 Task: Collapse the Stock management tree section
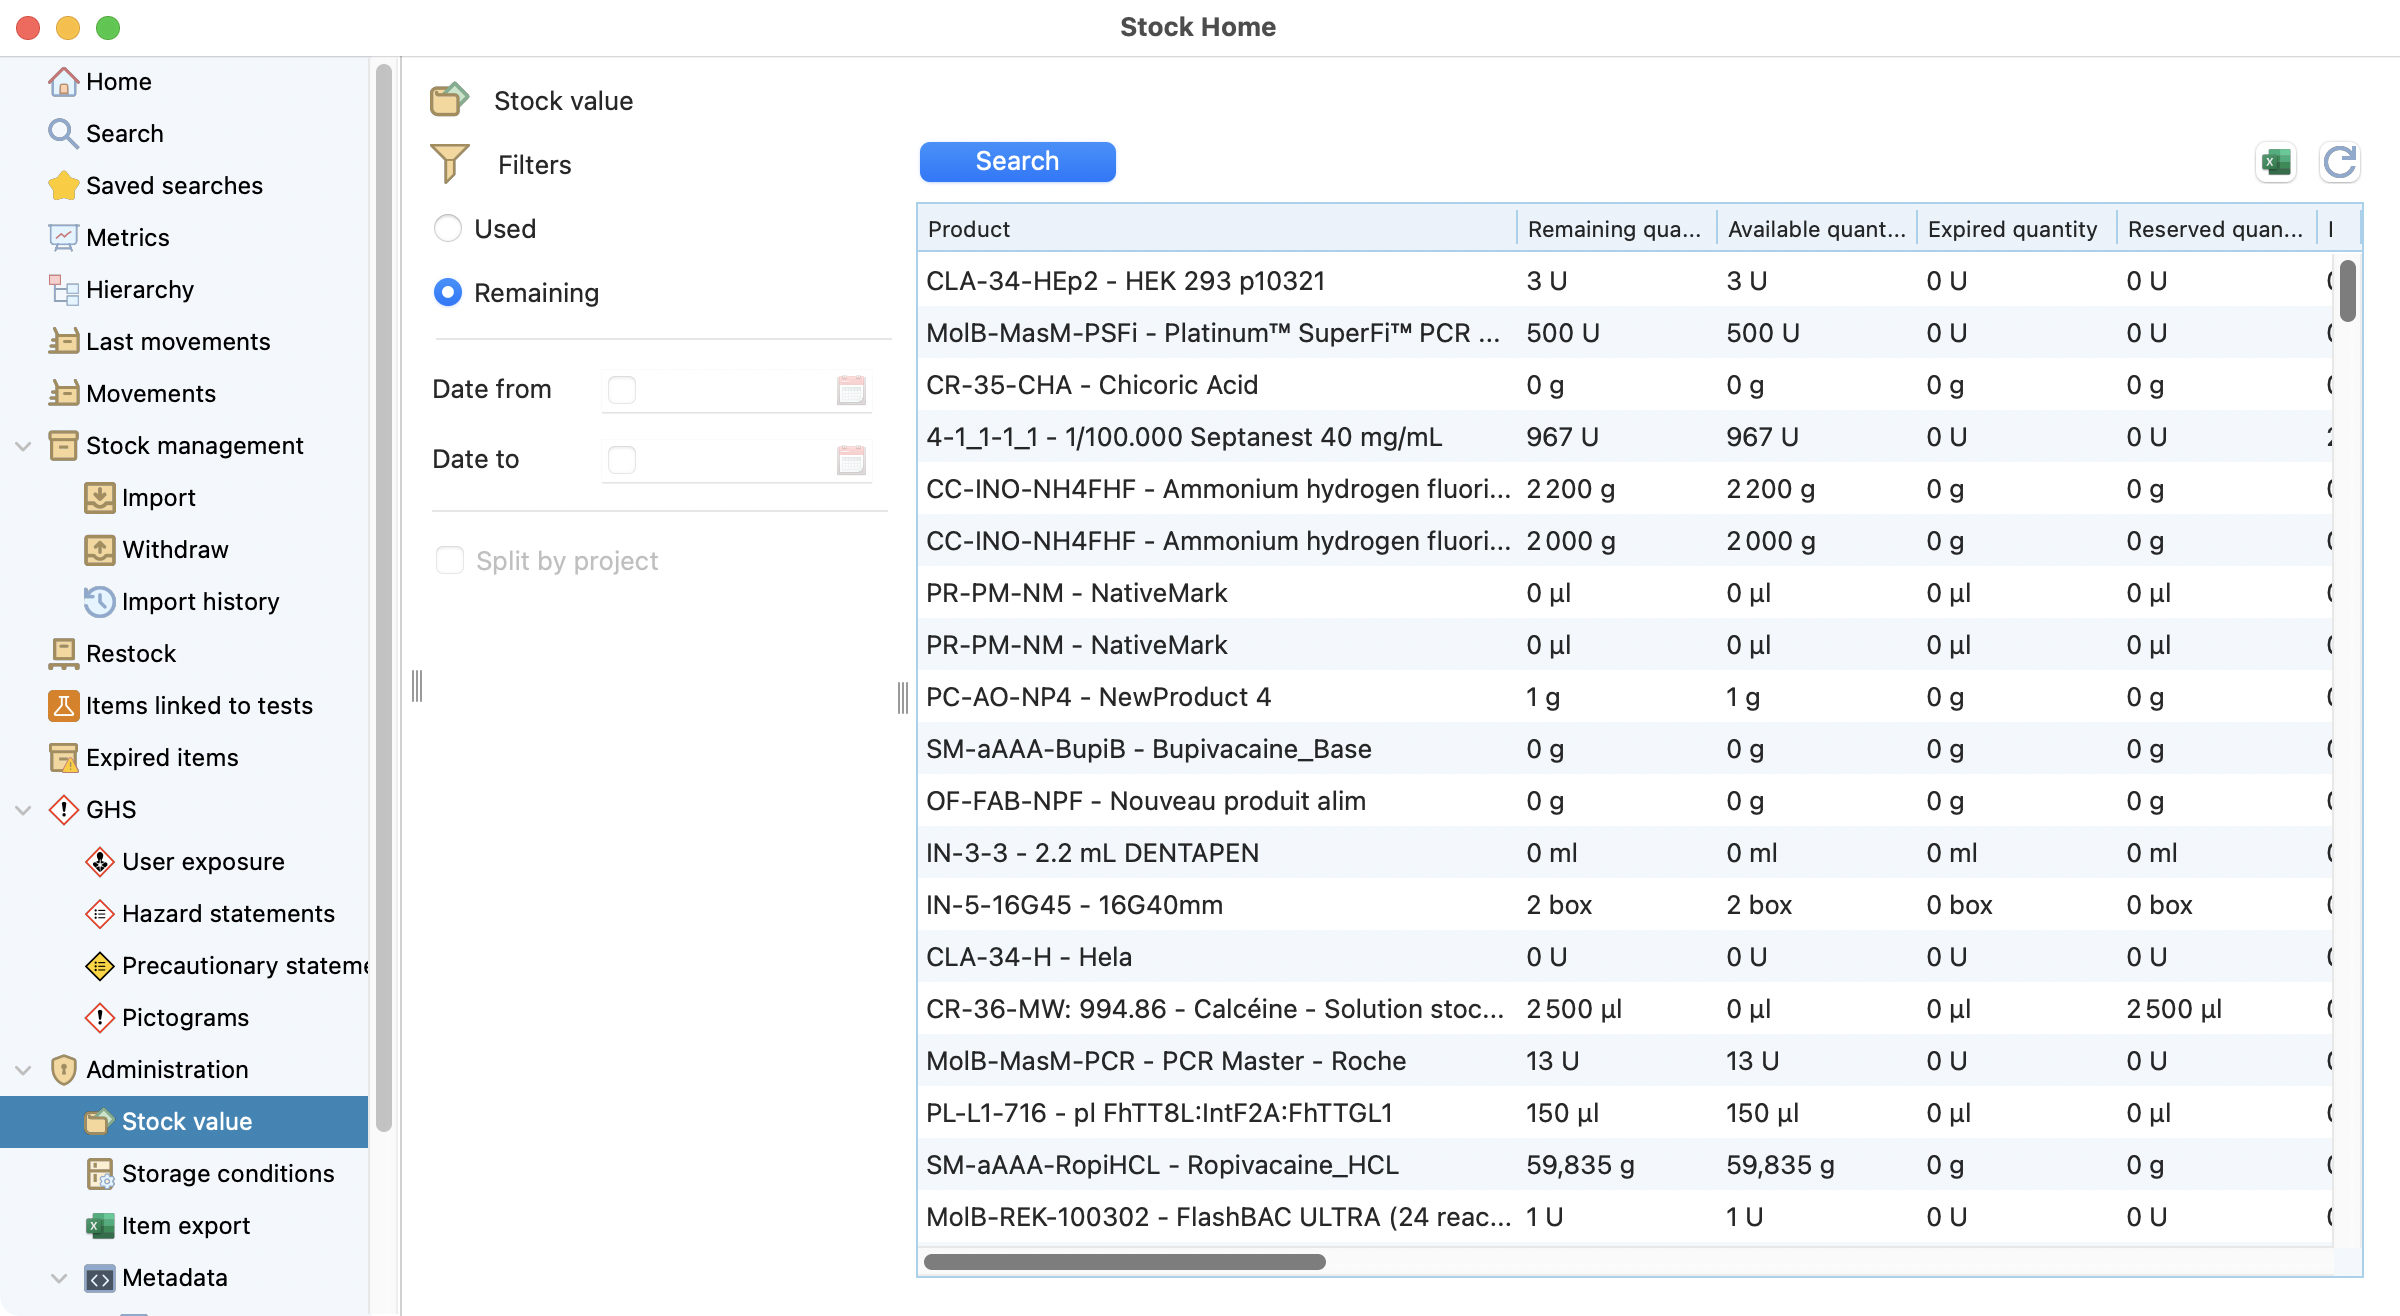pyautogui.click(x=23, y=446)
